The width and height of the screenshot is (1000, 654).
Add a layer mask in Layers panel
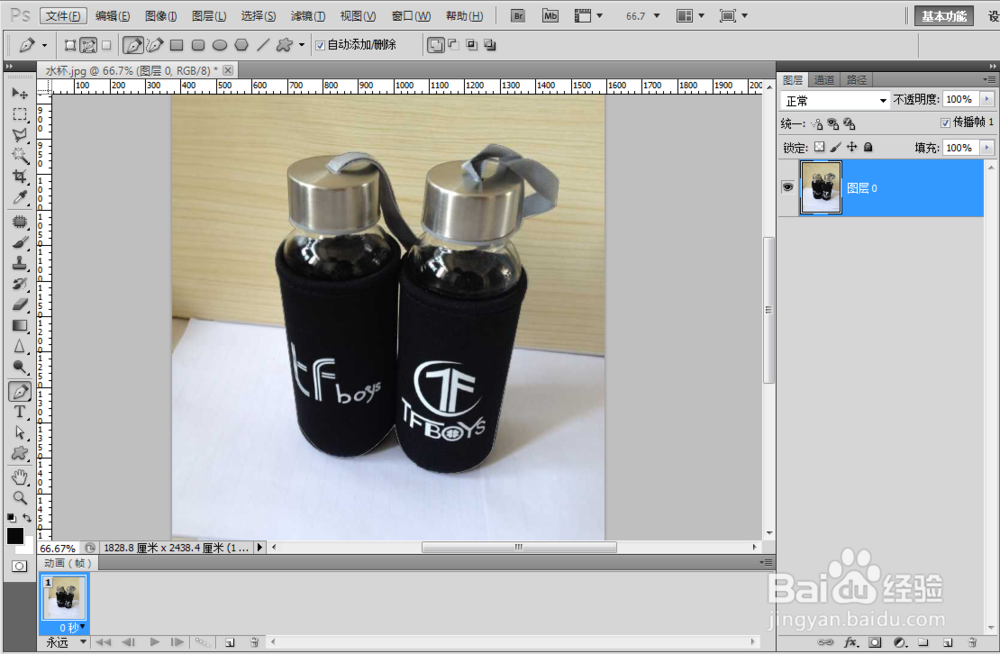pos(875,643)
